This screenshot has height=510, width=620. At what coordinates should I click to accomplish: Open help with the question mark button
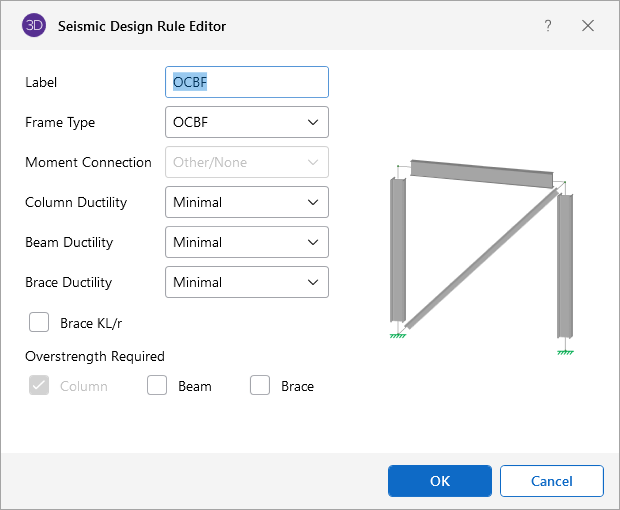(548, 26)
